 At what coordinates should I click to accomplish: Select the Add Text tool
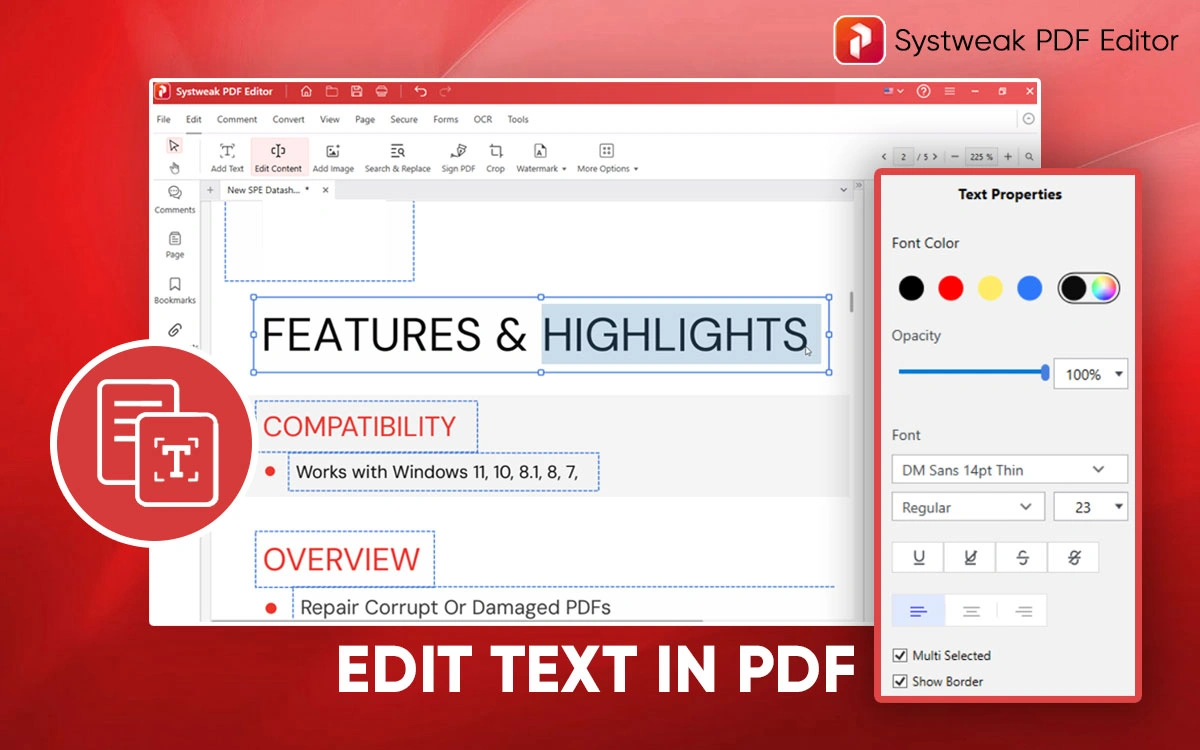[227, 156]
